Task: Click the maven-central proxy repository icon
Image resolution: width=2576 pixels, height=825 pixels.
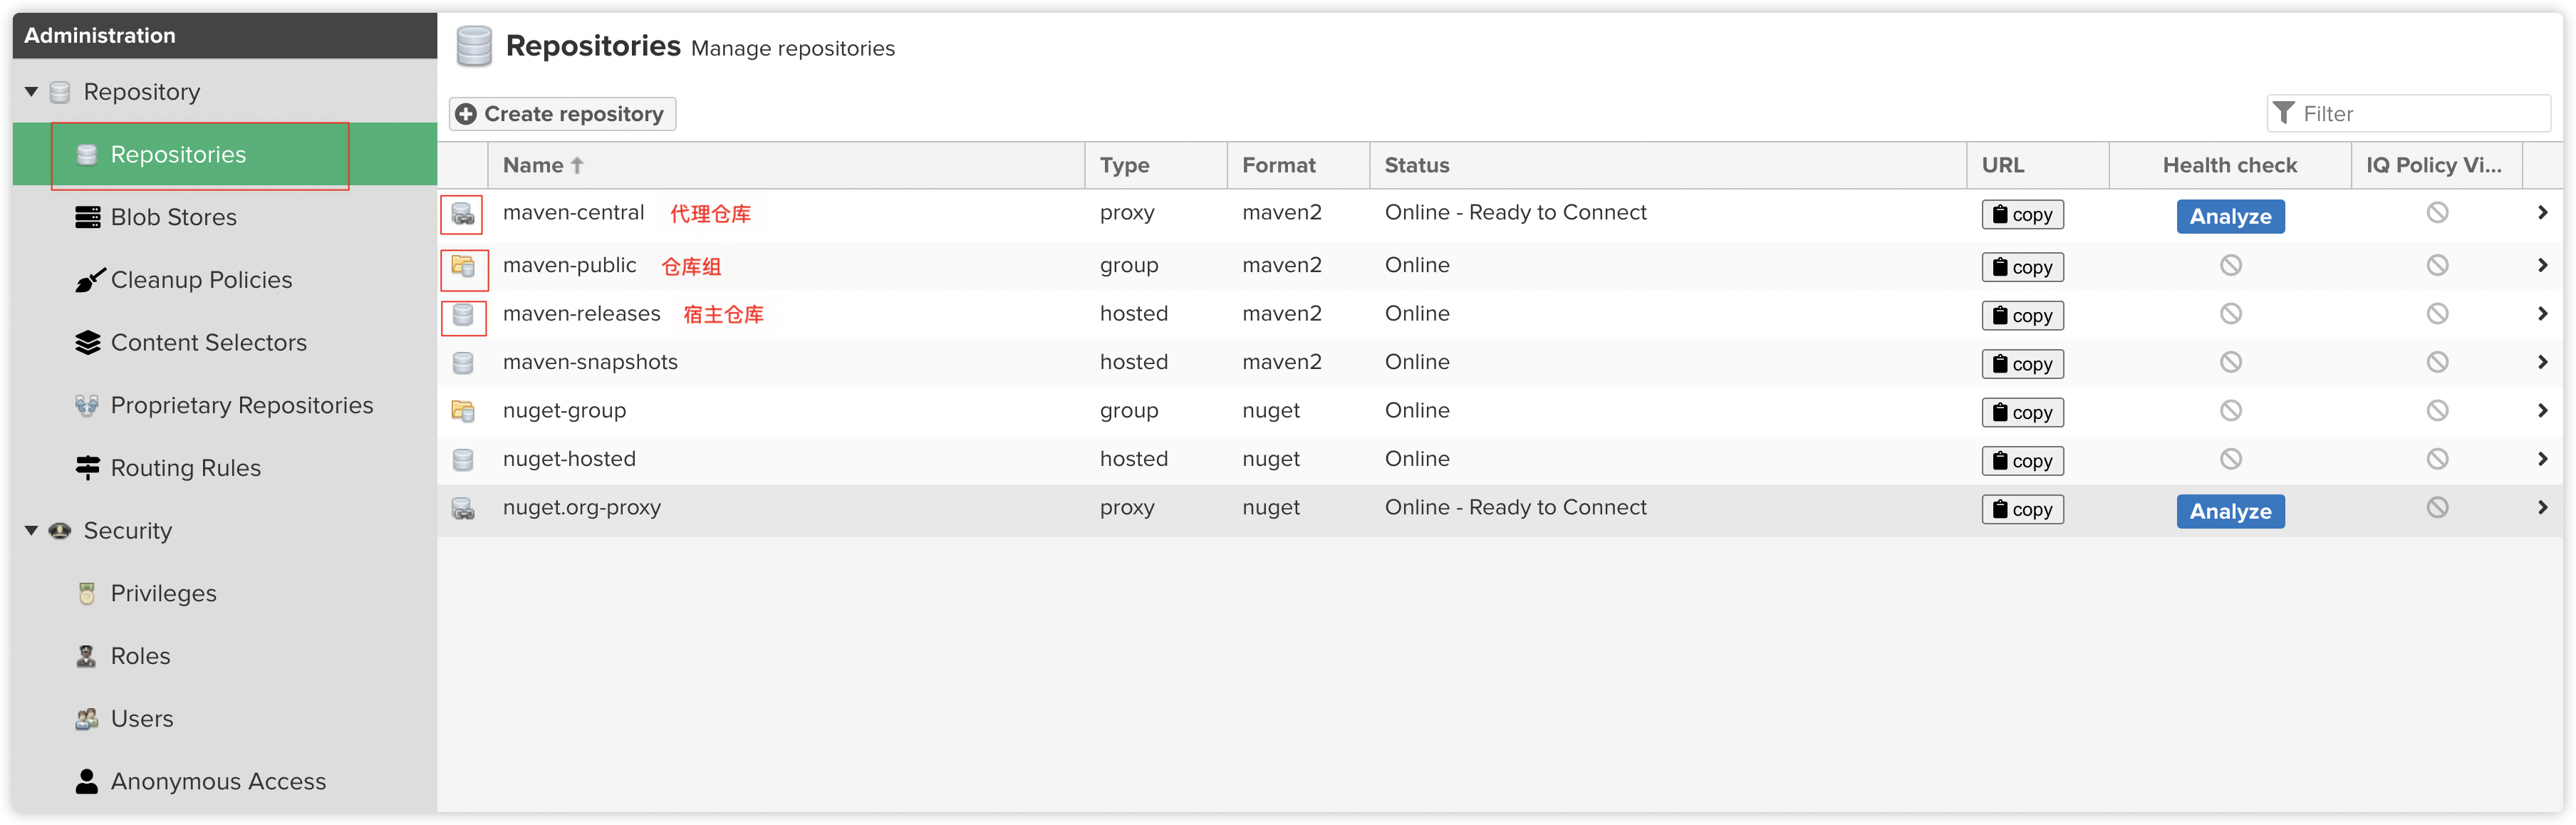Action: (463, 214)
